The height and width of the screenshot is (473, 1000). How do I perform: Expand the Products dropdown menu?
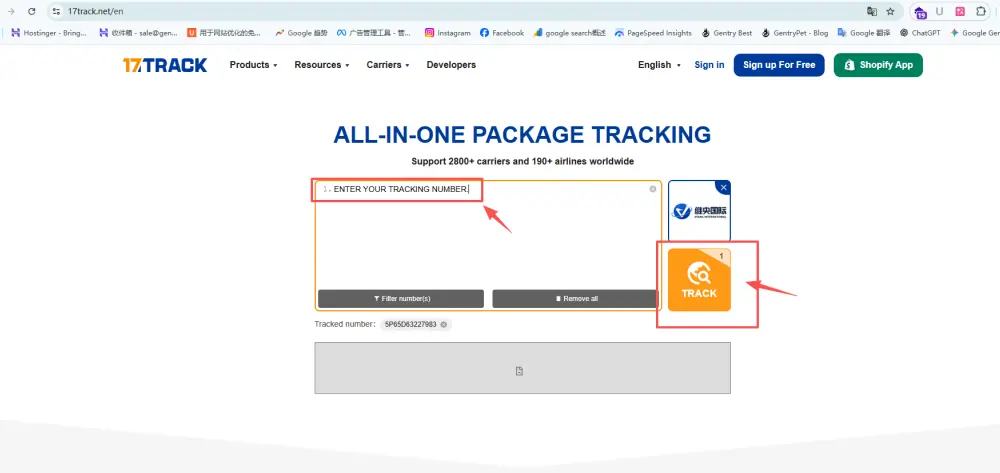[254, 65]
